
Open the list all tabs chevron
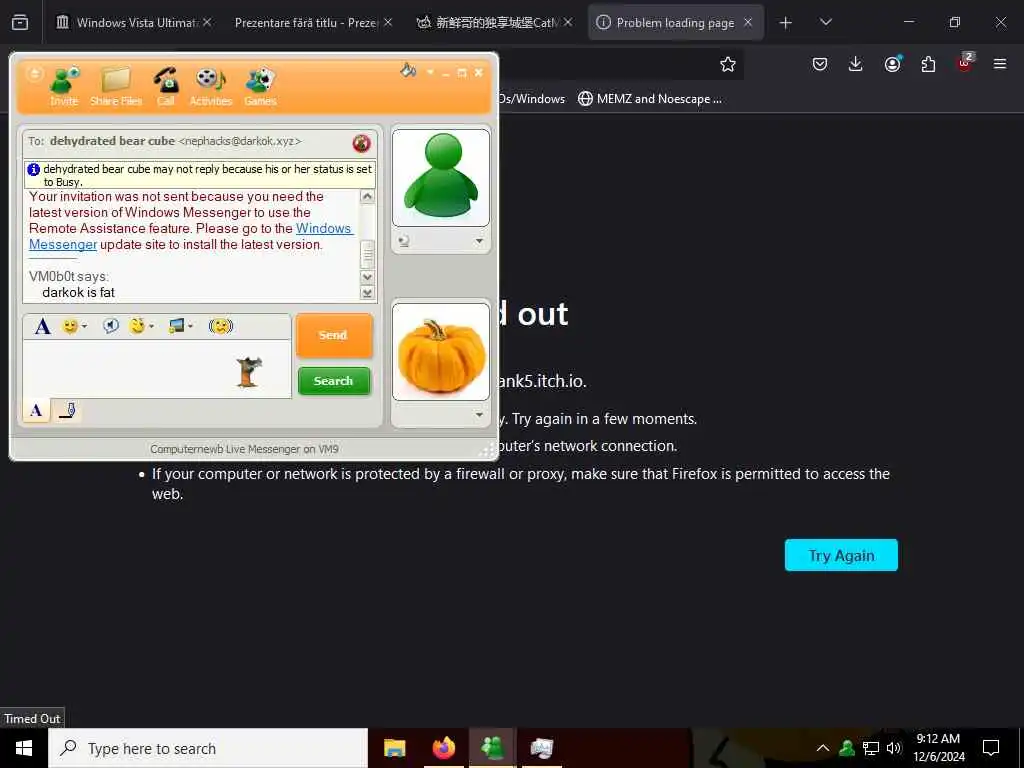pyautogui.click(x=825, y=22)
